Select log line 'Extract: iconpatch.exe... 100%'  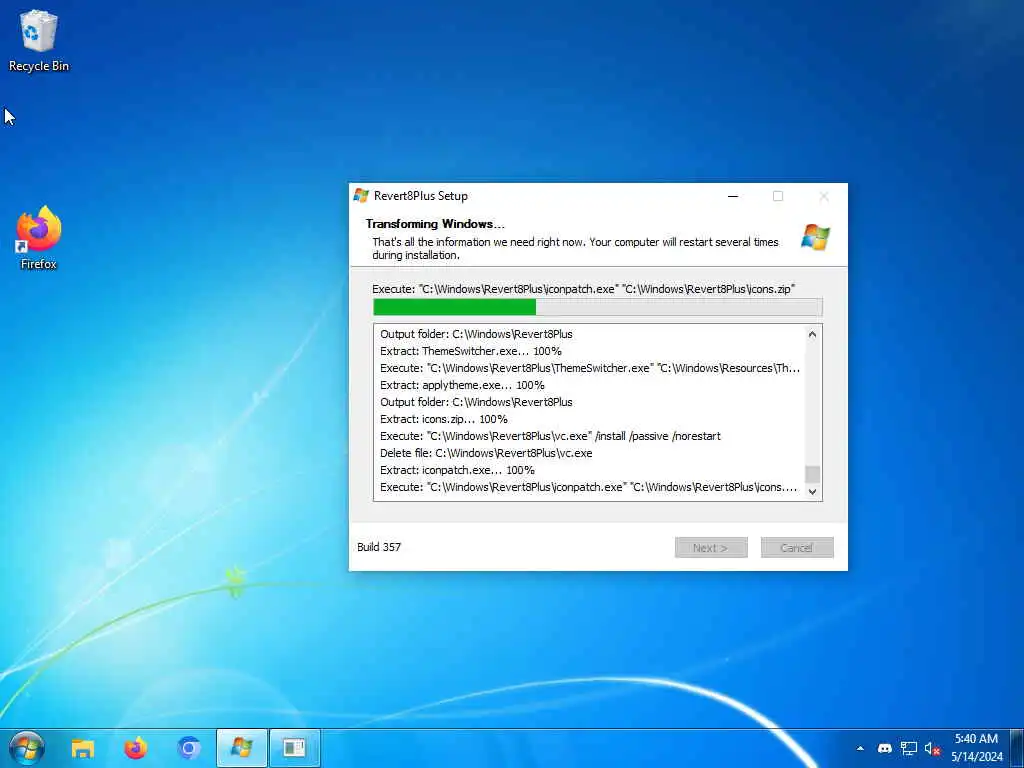click(x=457, y=470)
